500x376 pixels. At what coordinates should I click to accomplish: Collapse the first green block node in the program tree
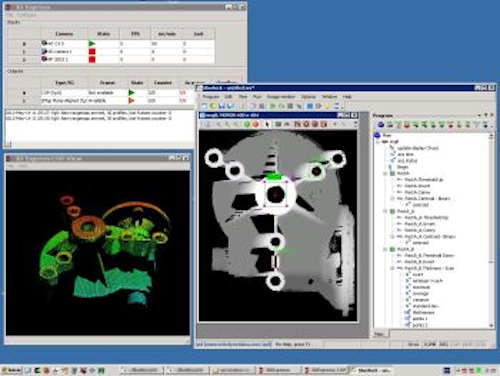point(386,173)
